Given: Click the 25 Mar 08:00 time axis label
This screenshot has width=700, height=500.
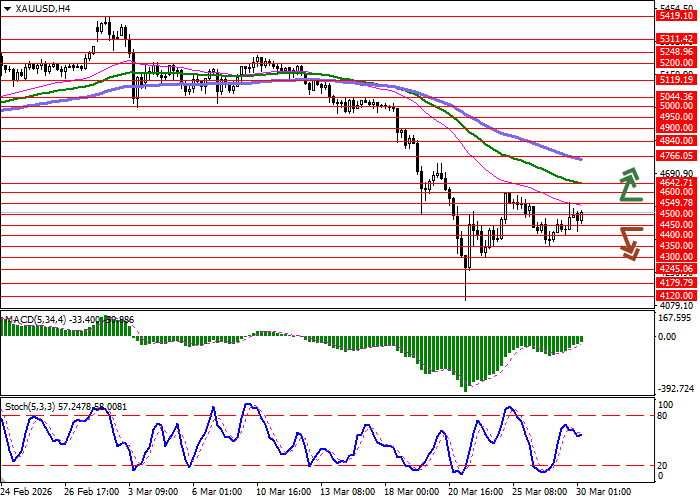Looking at the screenshot, I should (540, 492).
